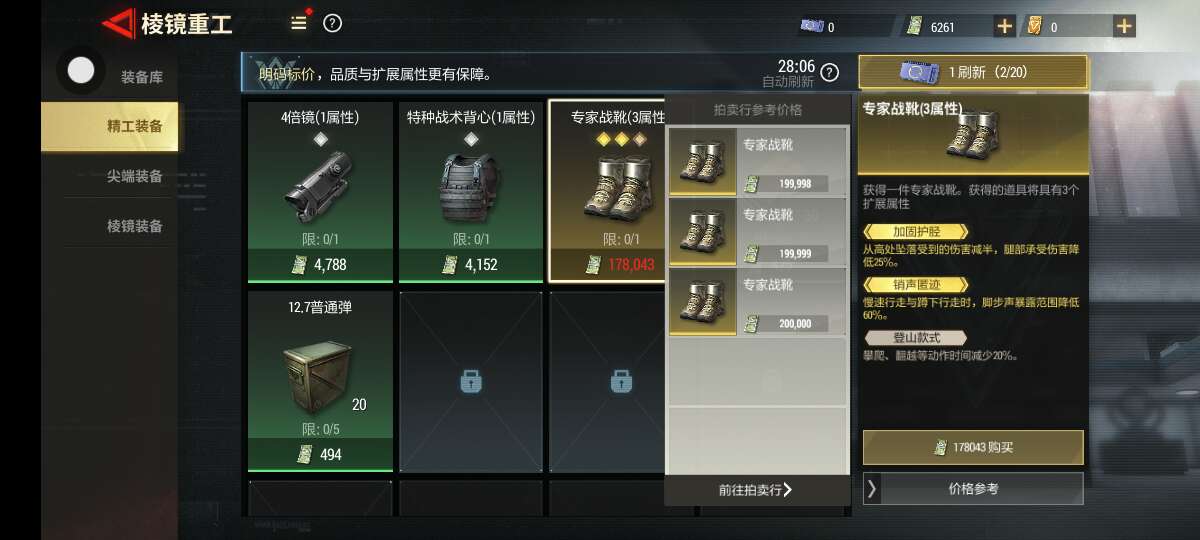Click the red arrow logo back icon
Screen dimensions: 1200x540
point(118,23)
